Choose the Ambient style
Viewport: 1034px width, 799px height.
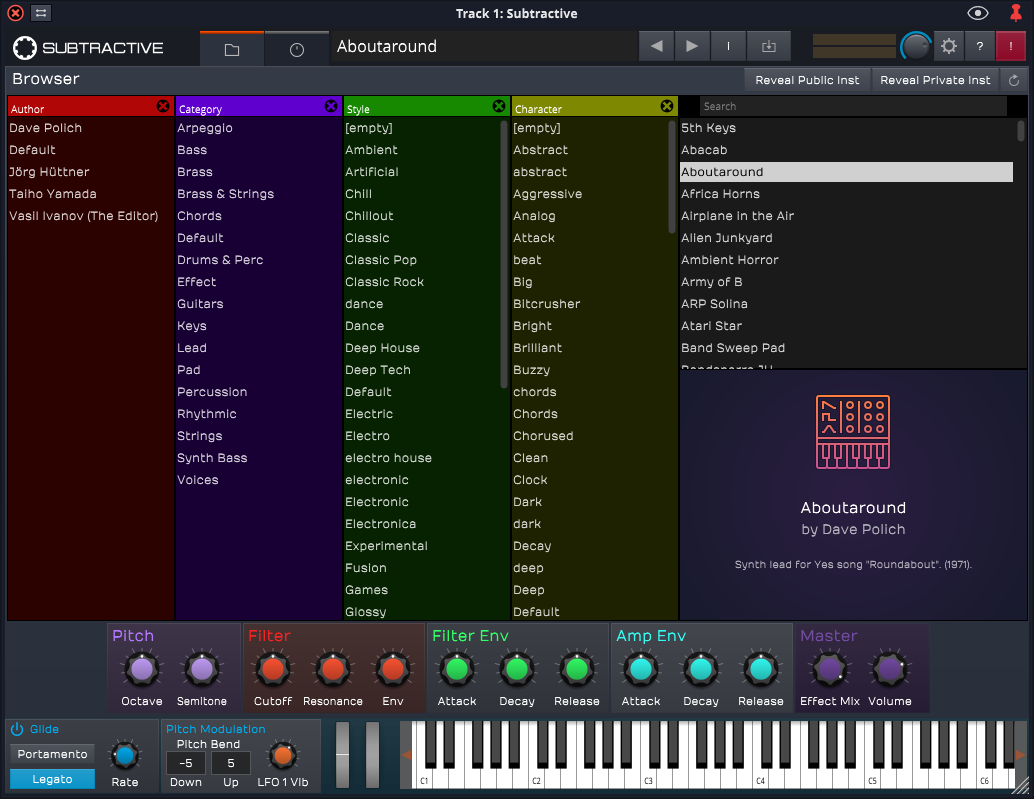click(x=371, y=150)
